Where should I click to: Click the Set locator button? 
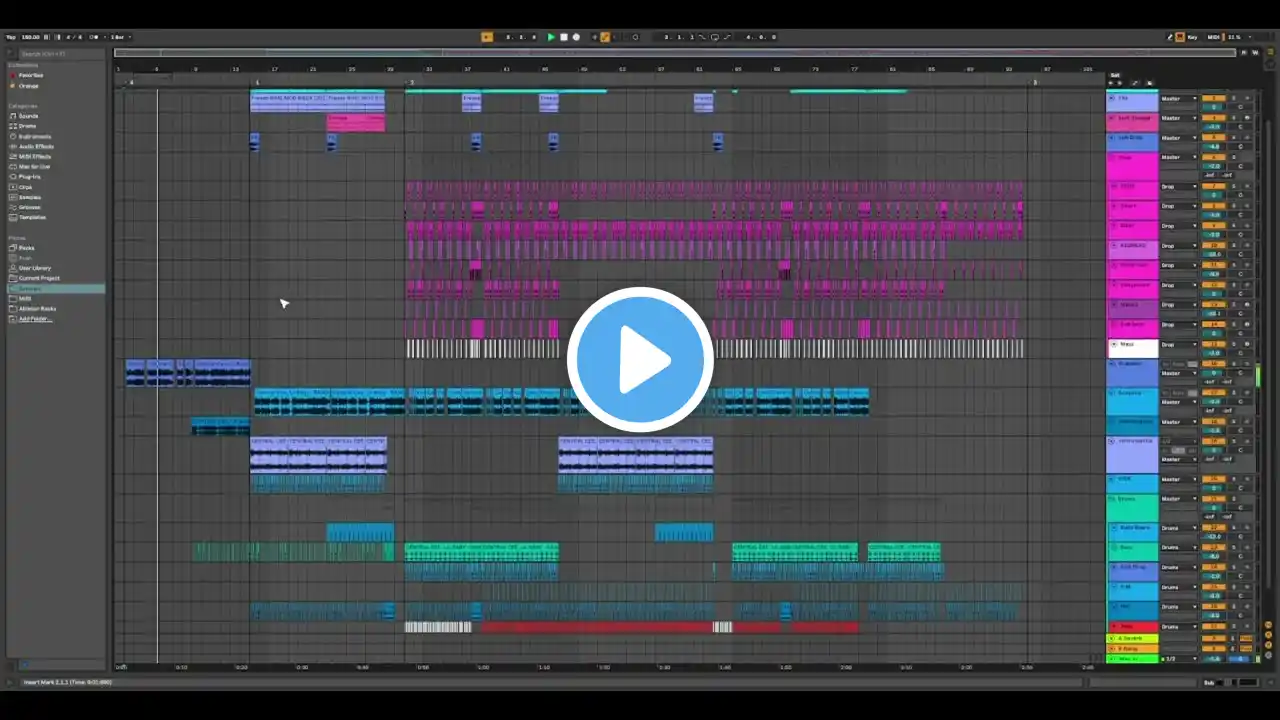[x=1115, y=75]
